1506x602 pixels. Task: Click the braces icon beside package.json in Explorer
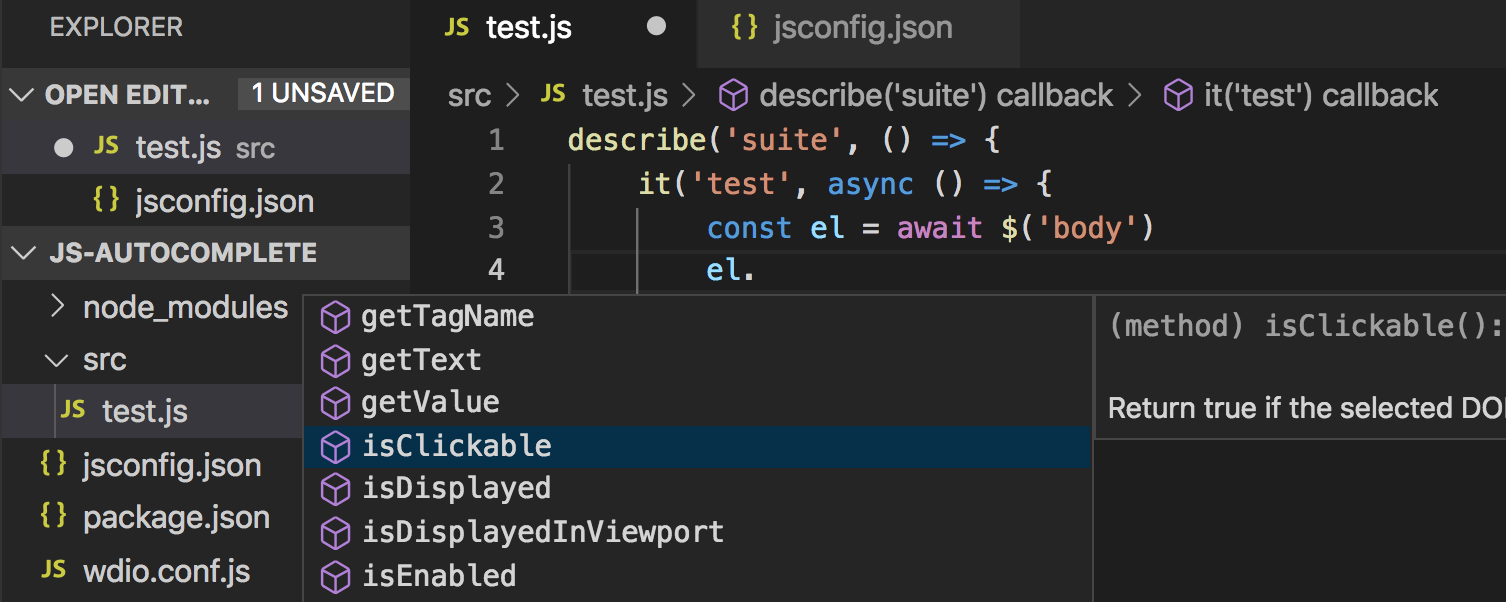point(51,517)
